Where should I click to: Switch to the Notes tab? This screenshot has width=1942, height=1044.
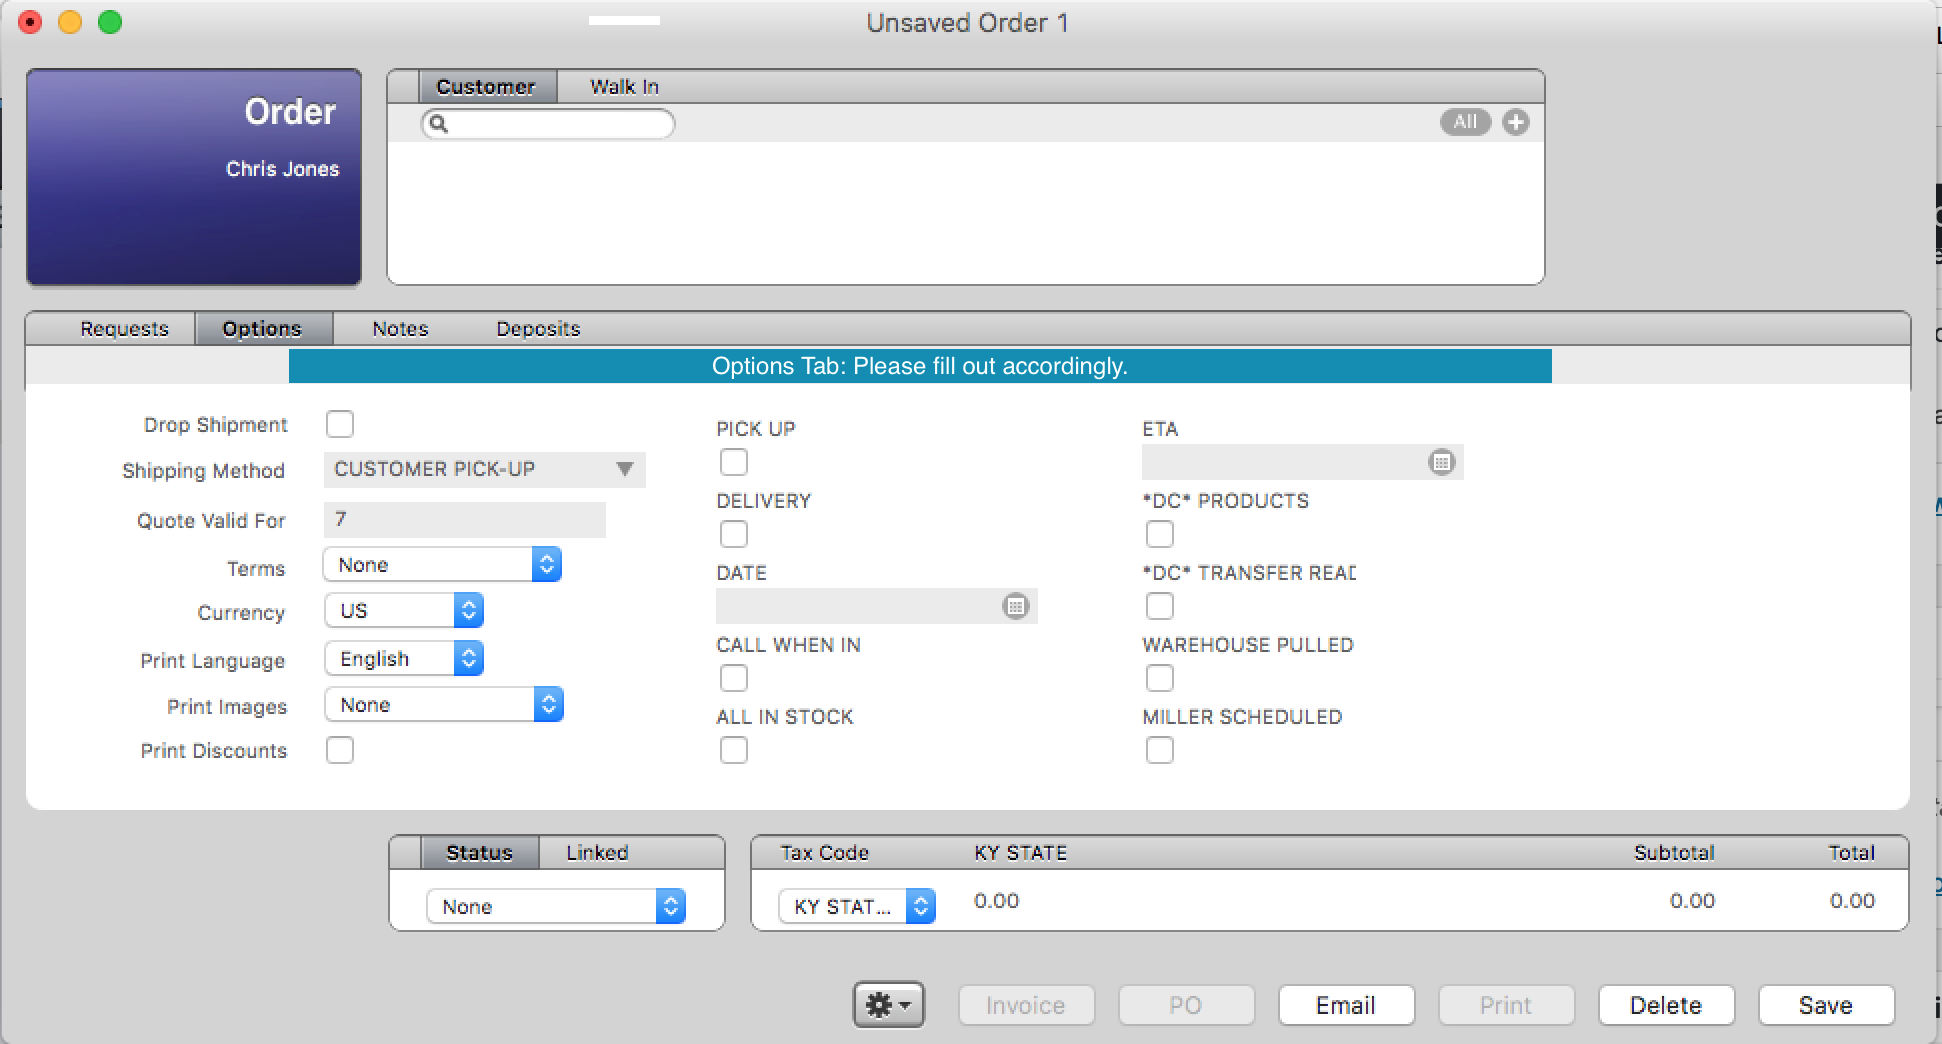(x=400, y=329)
